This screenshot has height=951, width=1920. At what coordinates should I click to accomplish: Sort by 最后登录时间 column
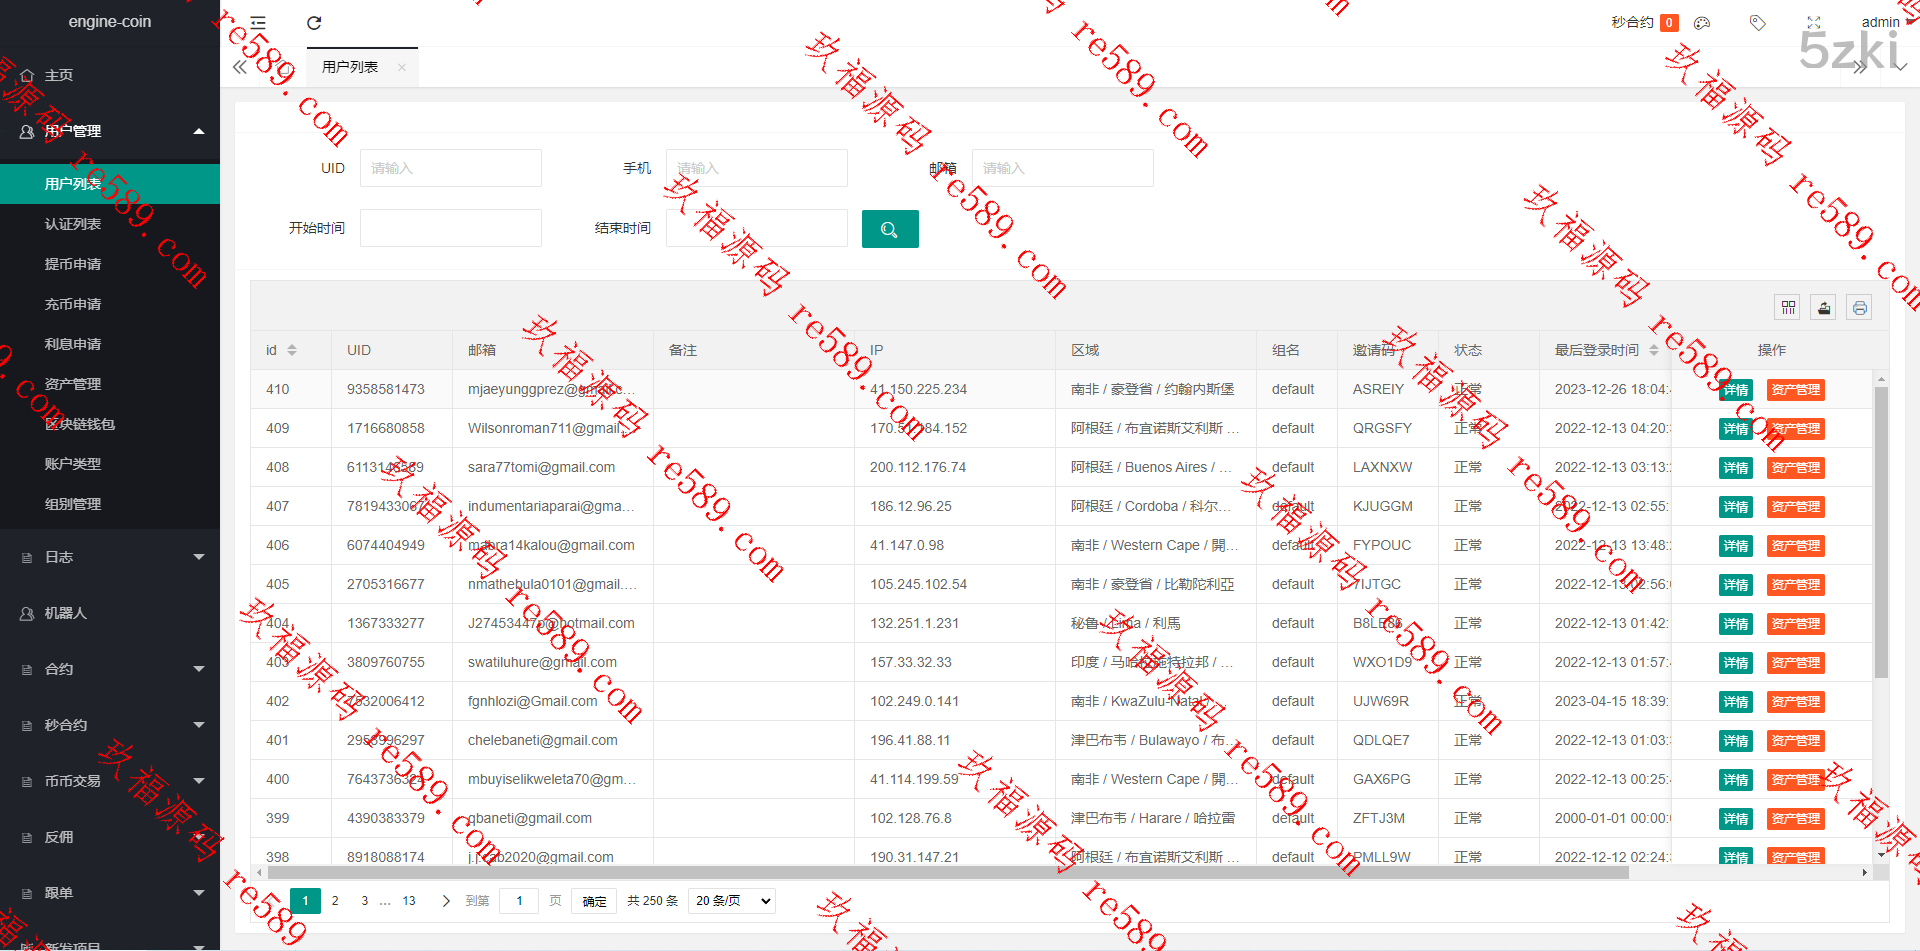pyautogui.click(x=1654, y=350)
